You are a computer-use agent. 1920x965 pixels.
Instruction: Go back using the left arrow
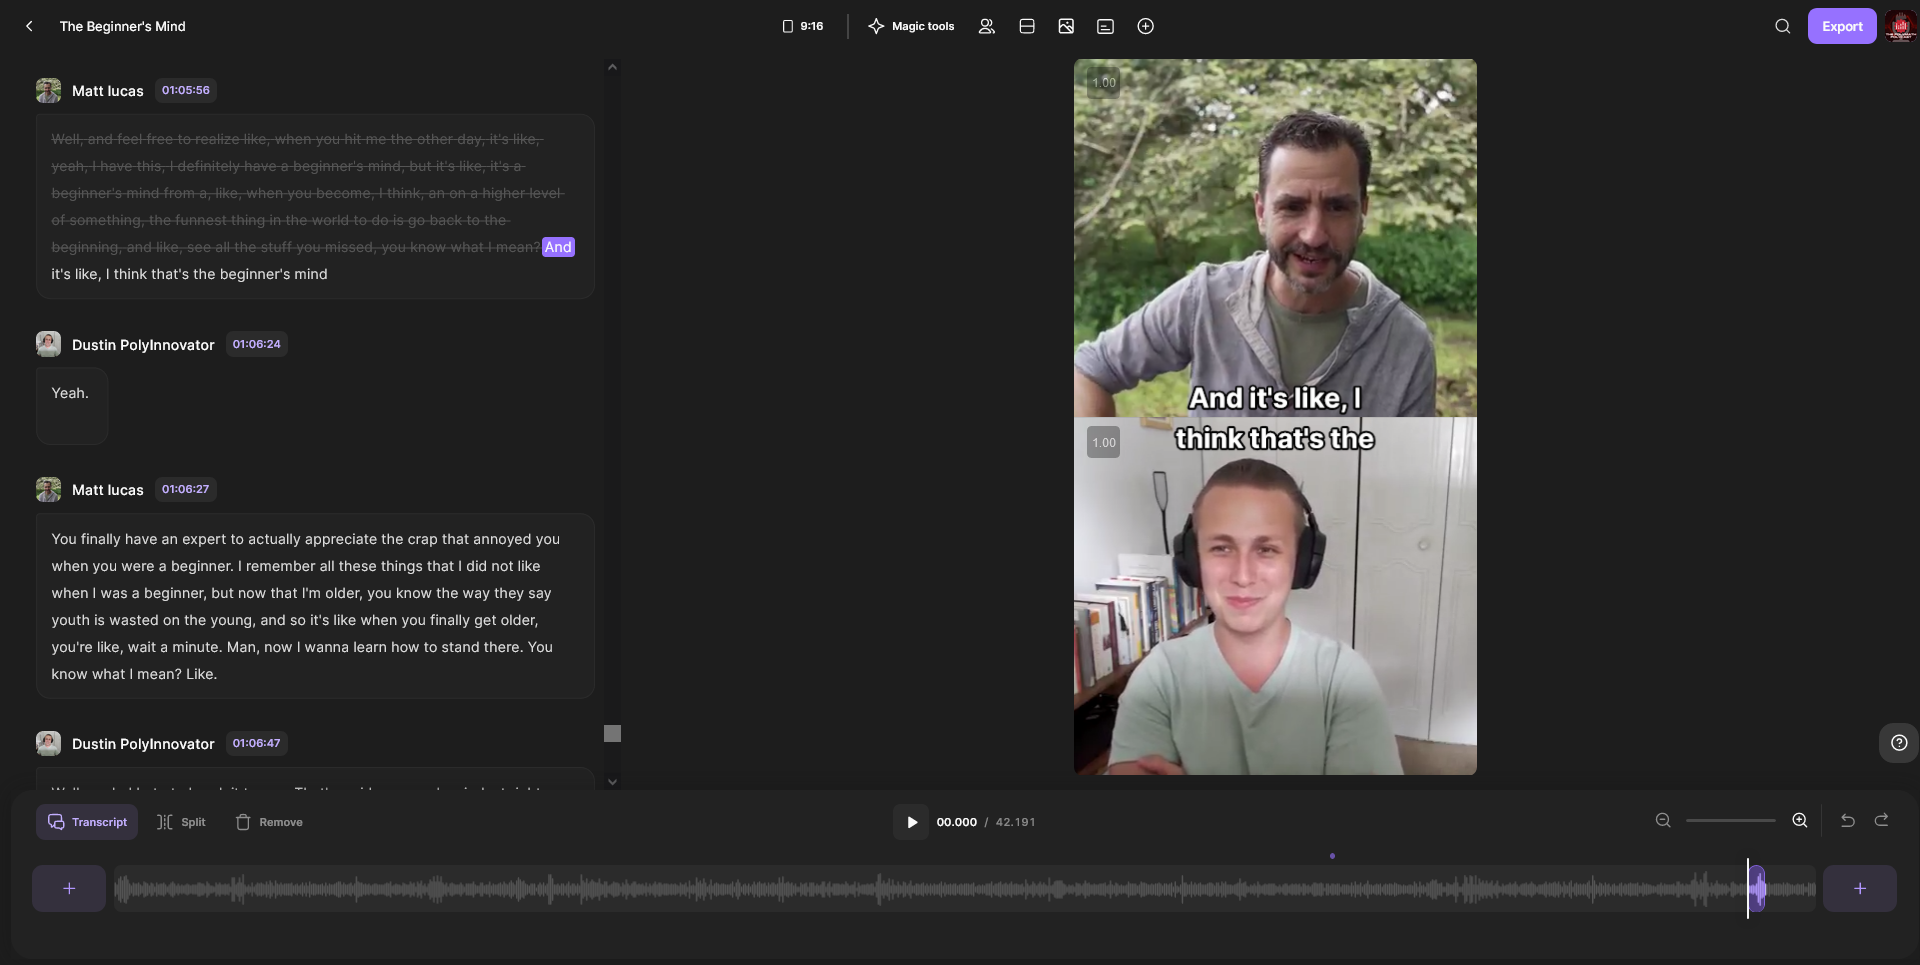[x=29, y=26]
